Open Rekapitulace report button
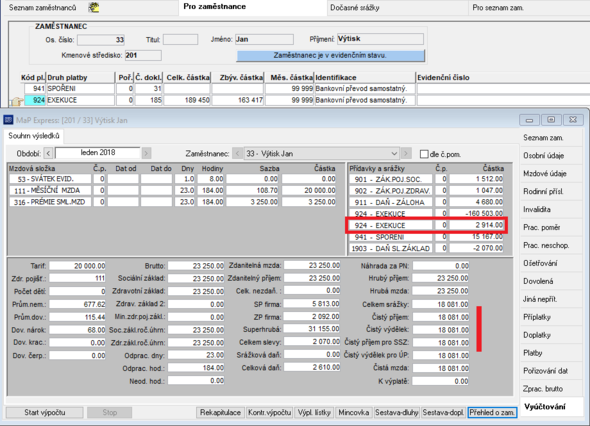Image resolution: width=590 pixels, height=426 pixels. pos(220,412)
